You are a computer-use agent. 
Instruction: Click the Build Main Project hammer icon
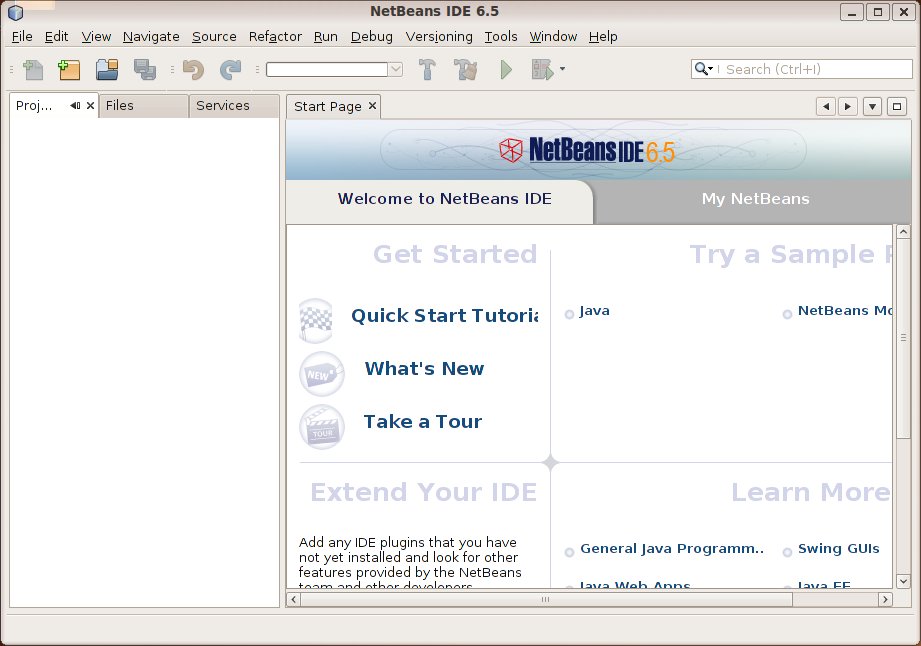pos(428,69)
